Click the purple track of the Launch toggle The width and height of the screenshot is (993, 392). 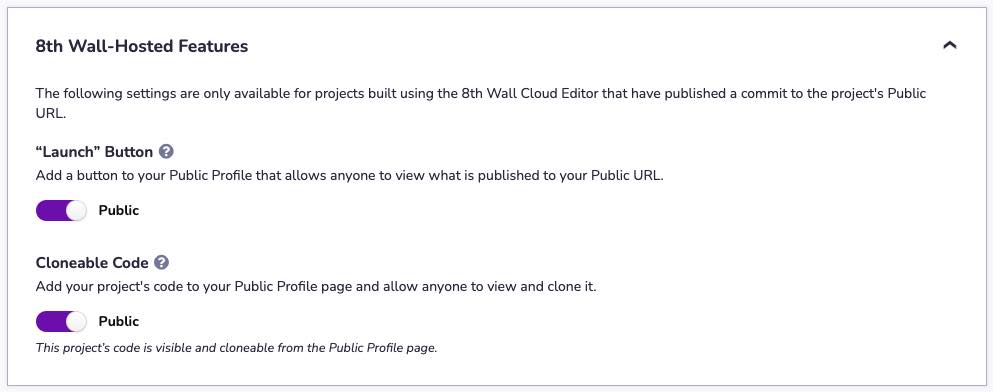pos(50,210)
